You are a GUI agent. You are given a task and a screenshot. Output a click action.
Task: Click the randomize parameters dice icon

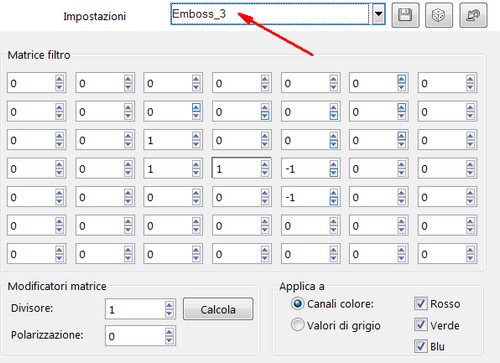(439, 15)
